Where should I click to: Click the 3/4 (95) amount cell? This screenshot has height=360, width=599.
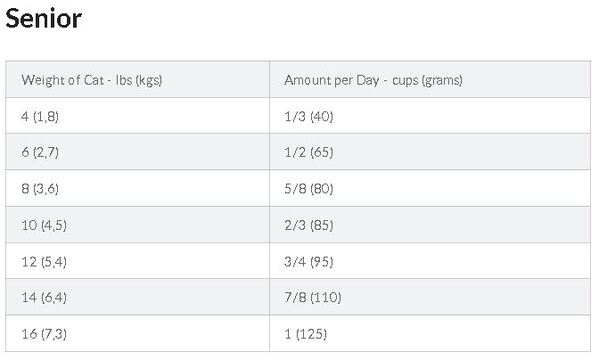click(x=430, y=261)
